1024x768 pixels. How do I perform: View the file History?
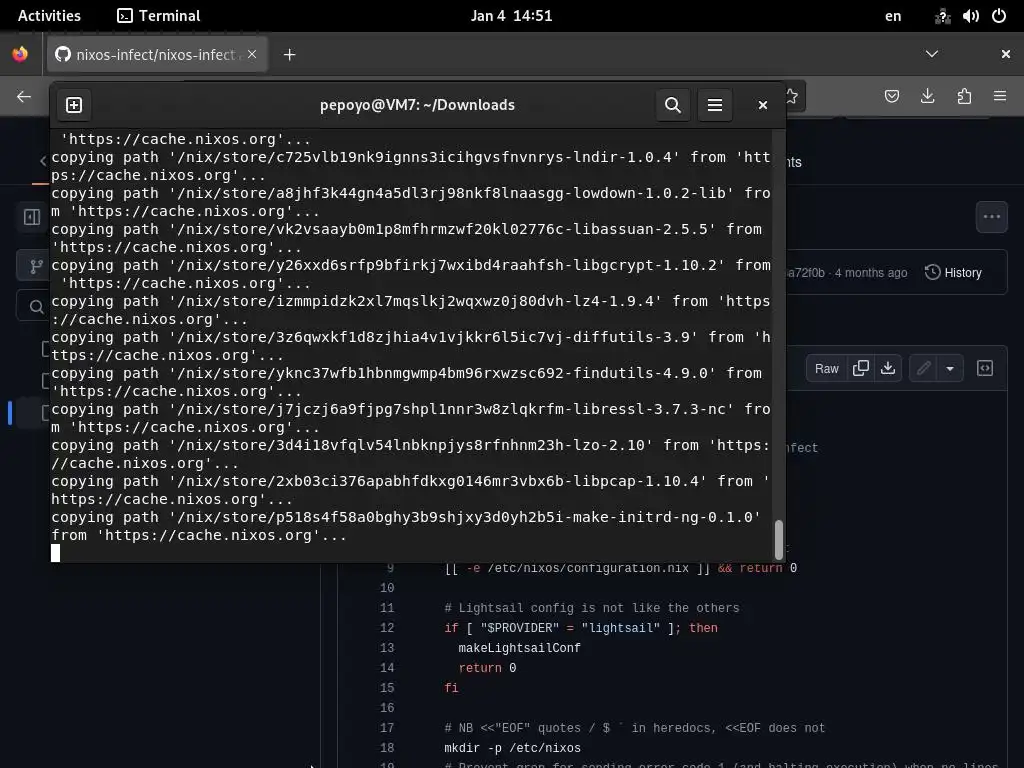pos(953,273)
